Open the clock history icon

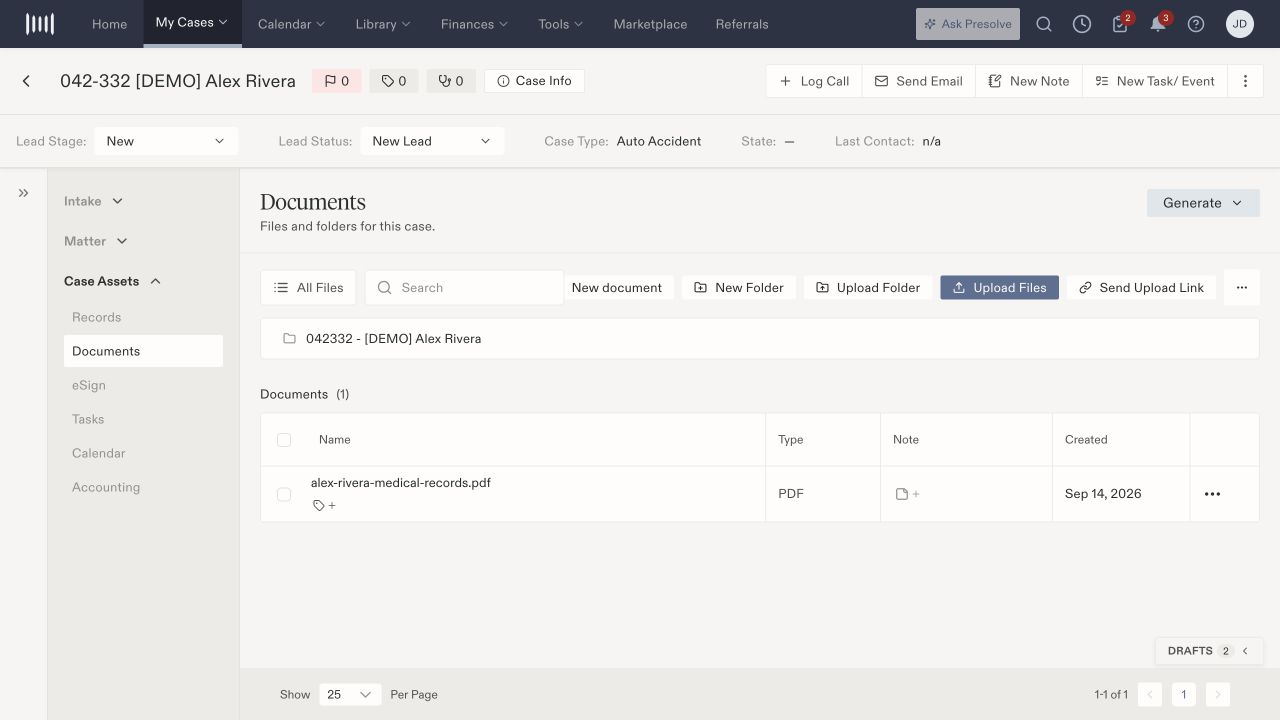click(1082, 24)
